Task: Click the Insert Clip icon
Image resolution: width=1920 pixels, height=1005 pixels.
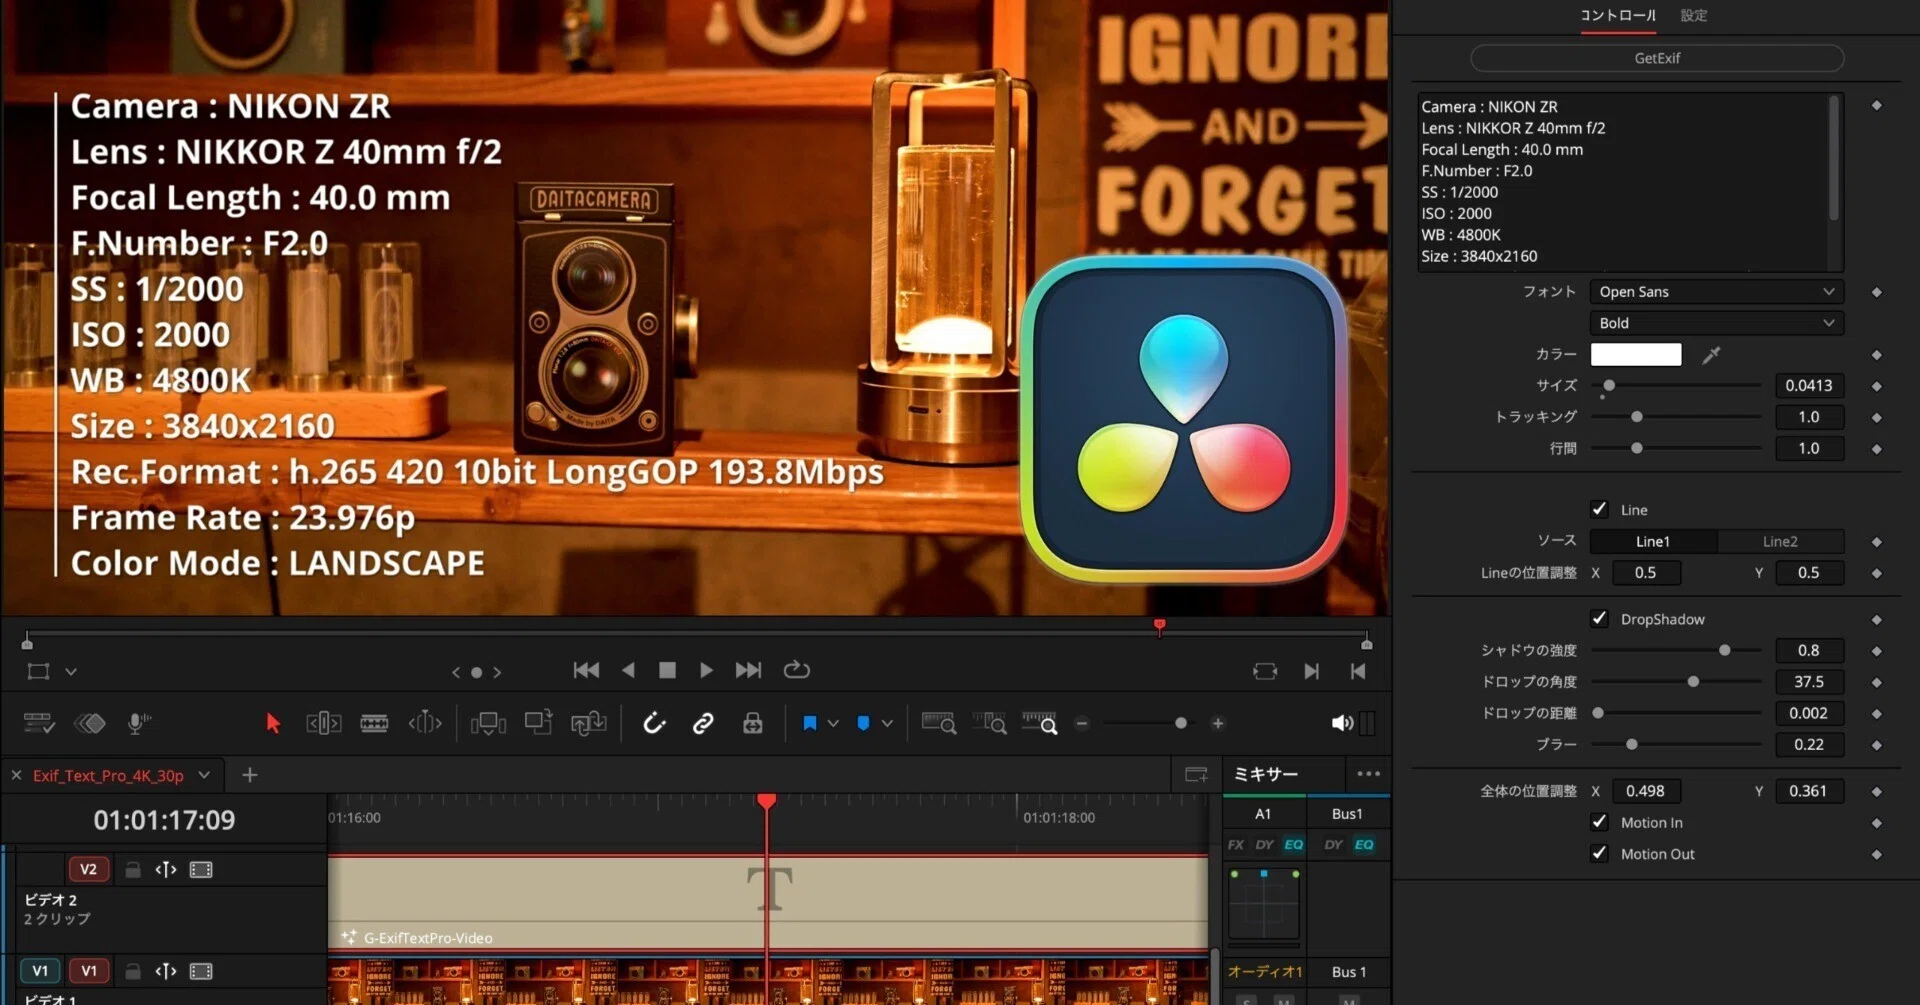Action: (x=488, y=723)
